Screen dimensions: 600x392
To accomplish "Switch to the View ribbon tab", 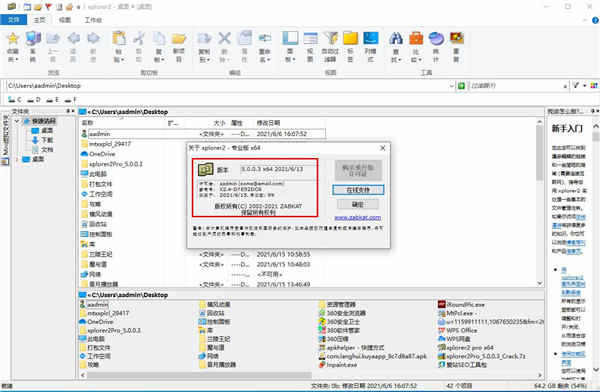I will 65,20.
